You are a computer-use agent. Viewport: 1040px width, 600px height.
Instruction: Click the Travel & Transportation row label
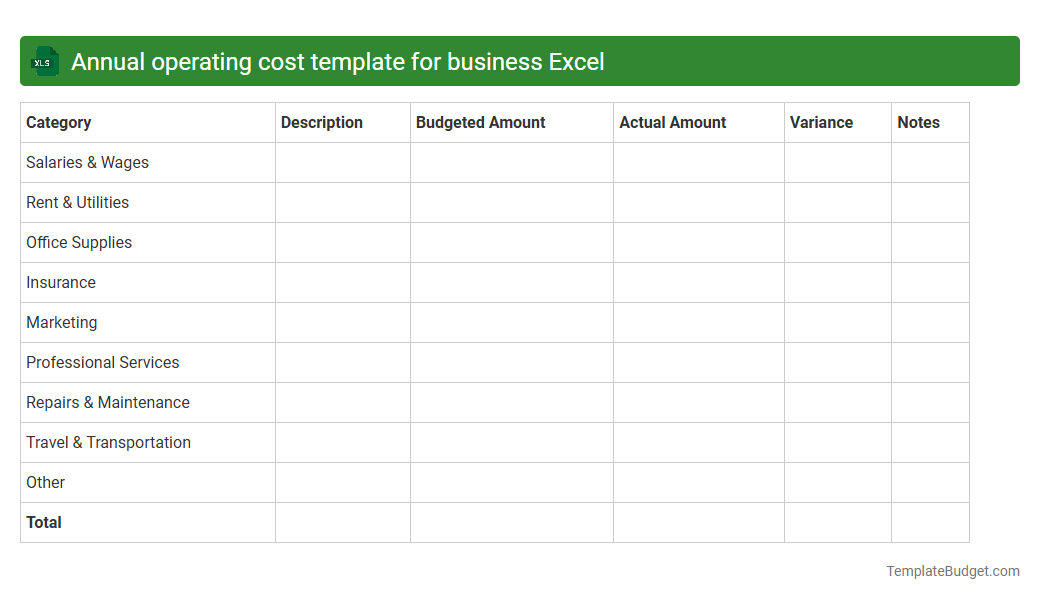point(108,442)
